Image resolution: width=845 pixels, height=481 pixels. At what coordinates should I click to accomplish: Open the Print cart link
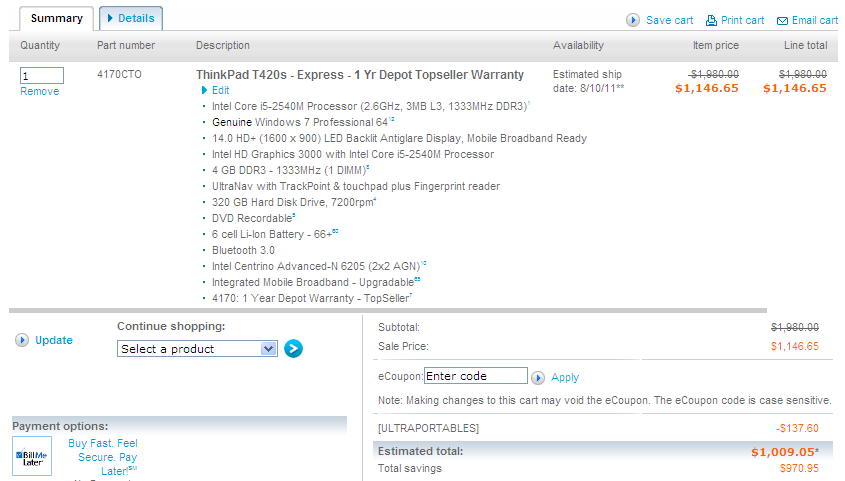(x=743, y=20)
